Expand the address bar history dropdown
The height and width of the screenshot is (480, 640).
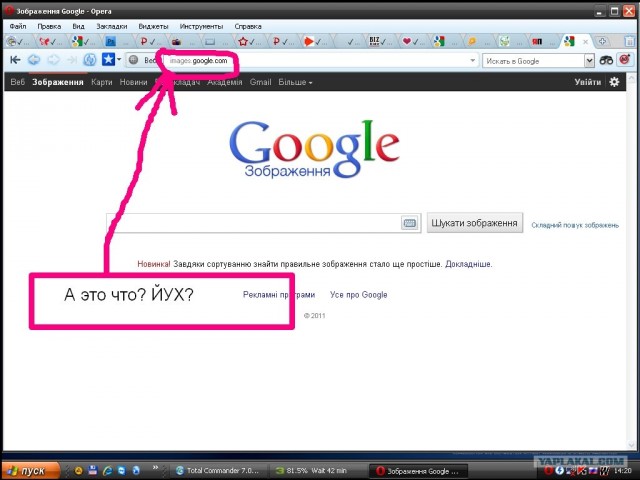coord(472,61)
